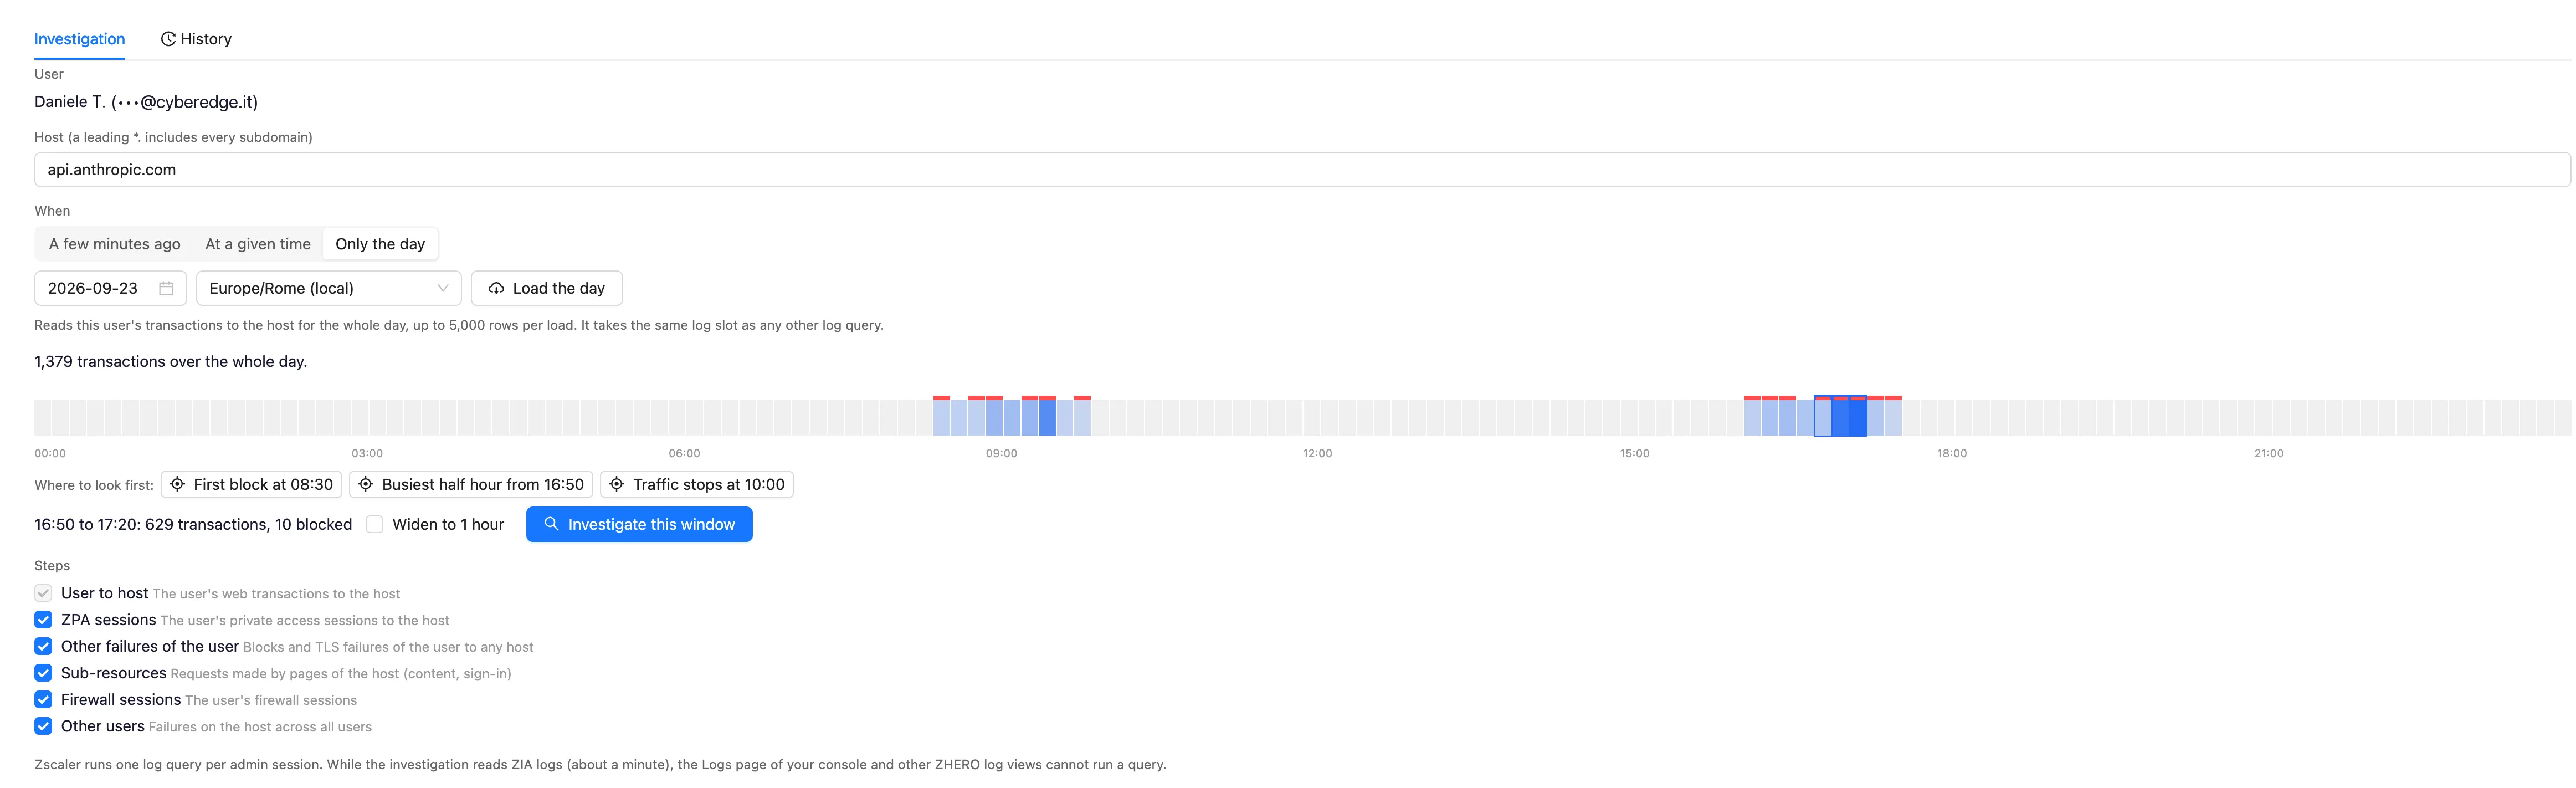This screenshot has height=788, width=2576.
Task: Uncheck the Sub-resources step
Action: [43, 673]
